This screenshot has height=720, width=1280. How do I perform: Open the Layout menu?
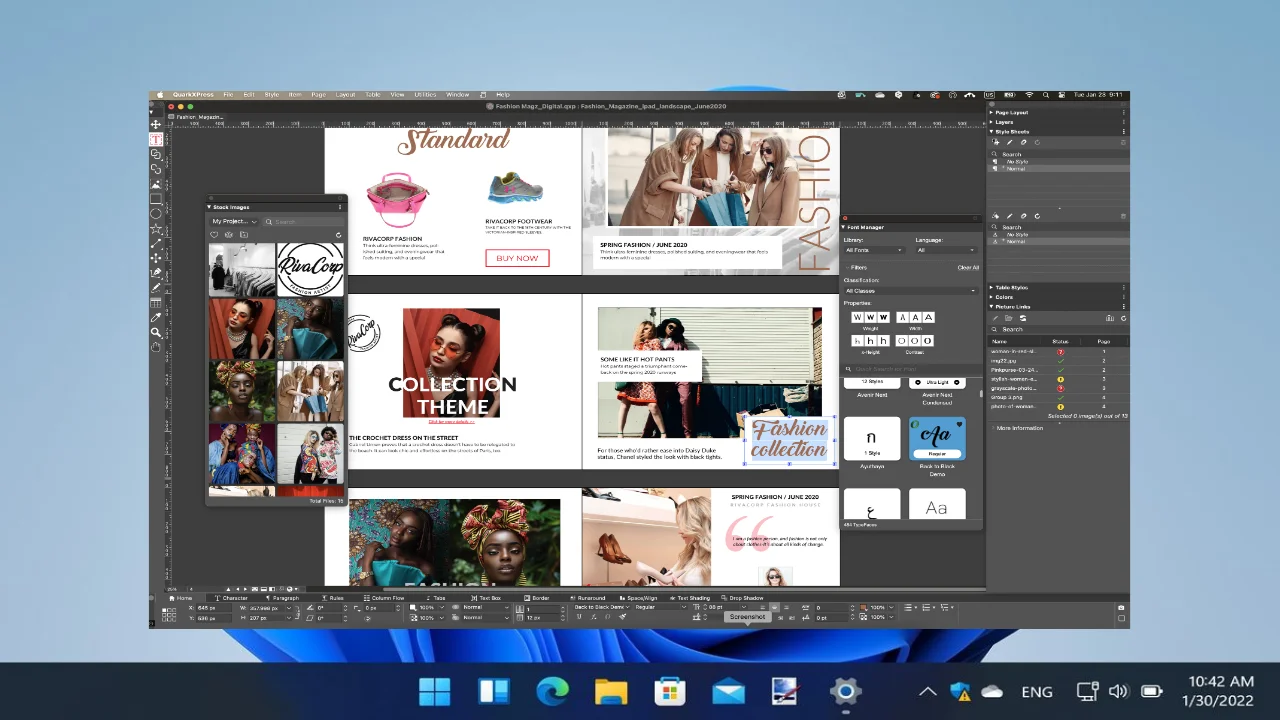(345, 94)
